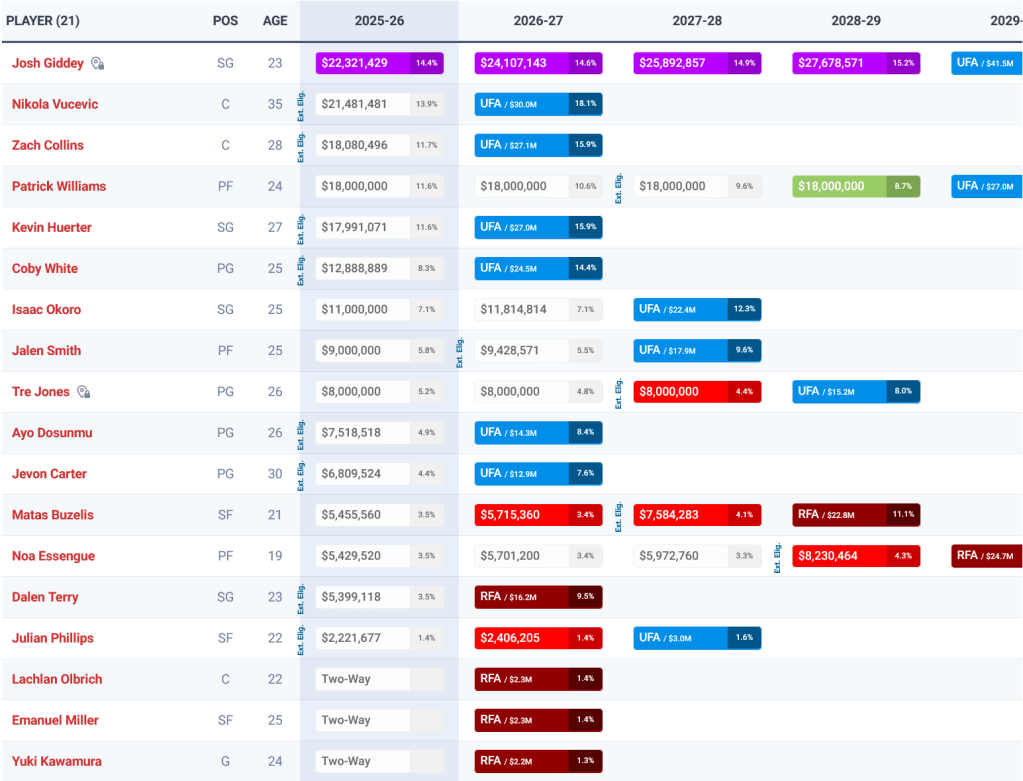Screen dimensions: 1023x781
Task: Click the Ext. Elig. marker in Jalen Smith's row
Action: (x=460, y=351)
